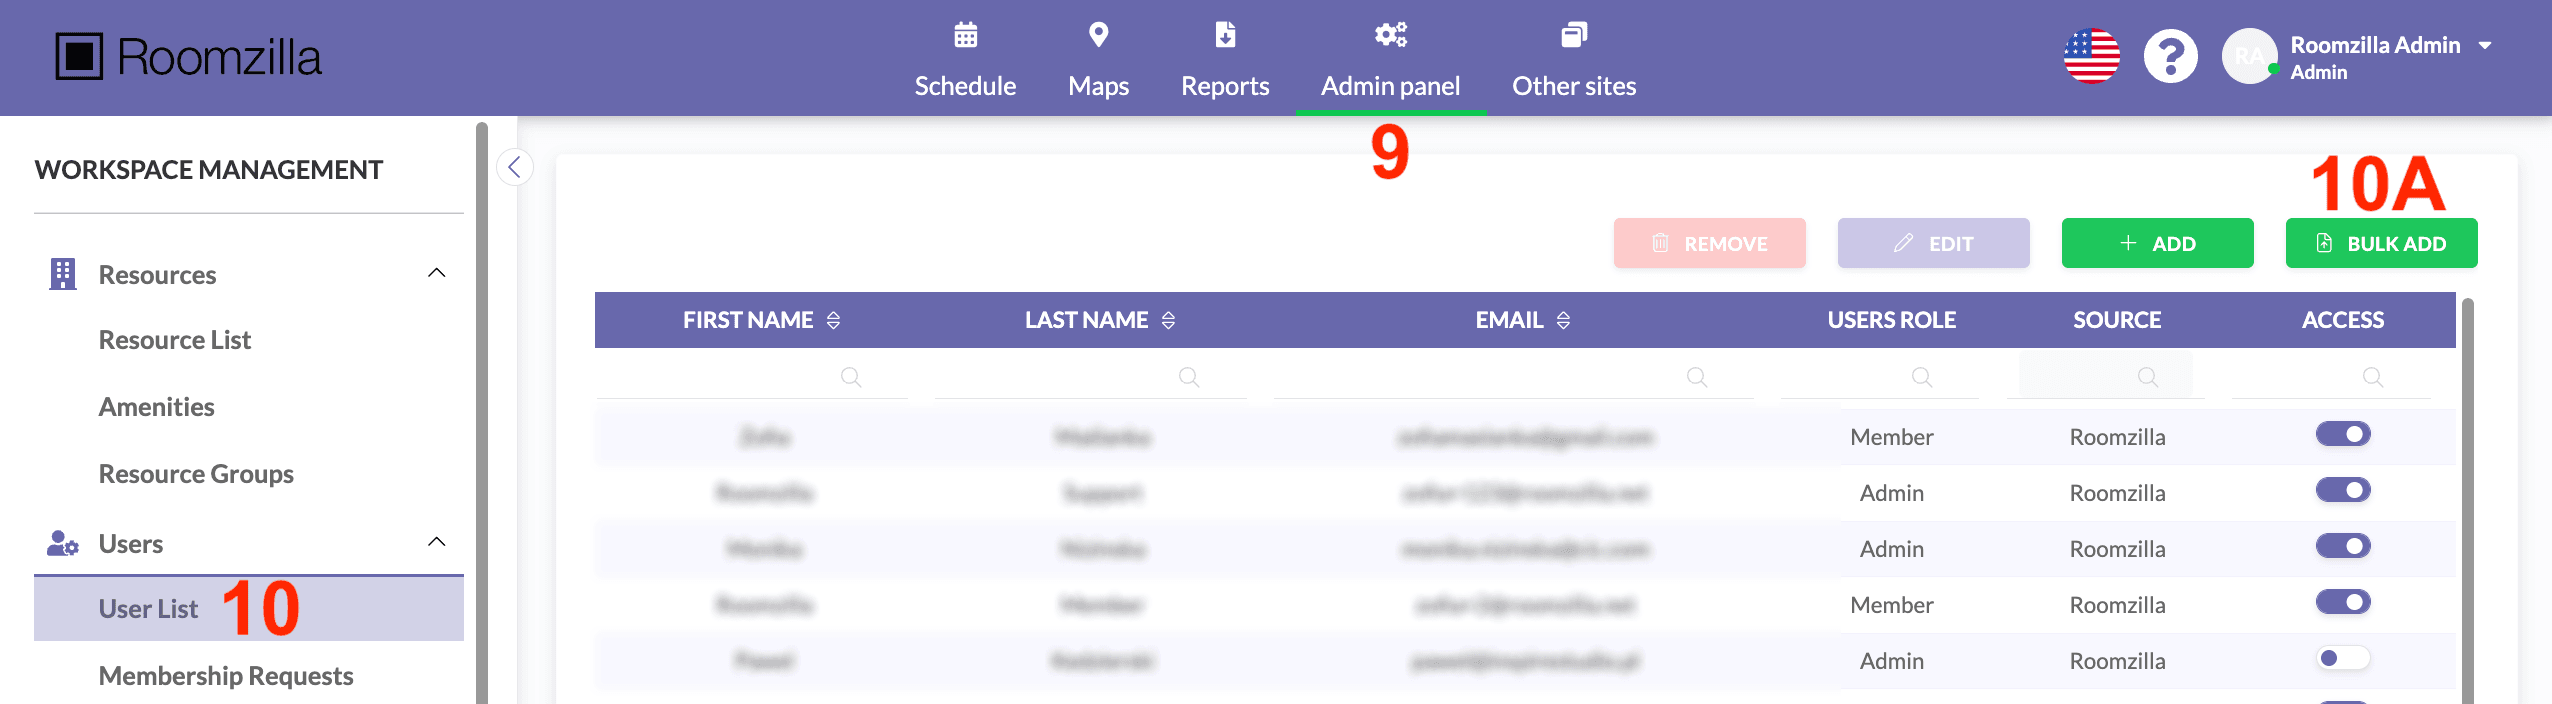The width and height of the screenshot is (2552, 704).
Task: Disable access for second row Admin
Action: (x=2343, y=490)
